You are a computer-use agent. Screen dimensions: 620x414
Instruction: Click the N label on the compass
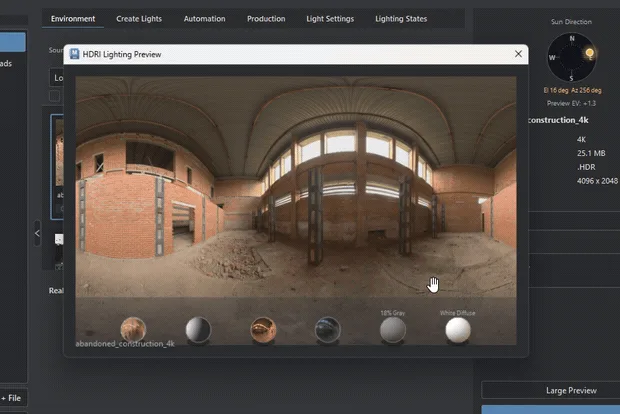coord(572,38)
